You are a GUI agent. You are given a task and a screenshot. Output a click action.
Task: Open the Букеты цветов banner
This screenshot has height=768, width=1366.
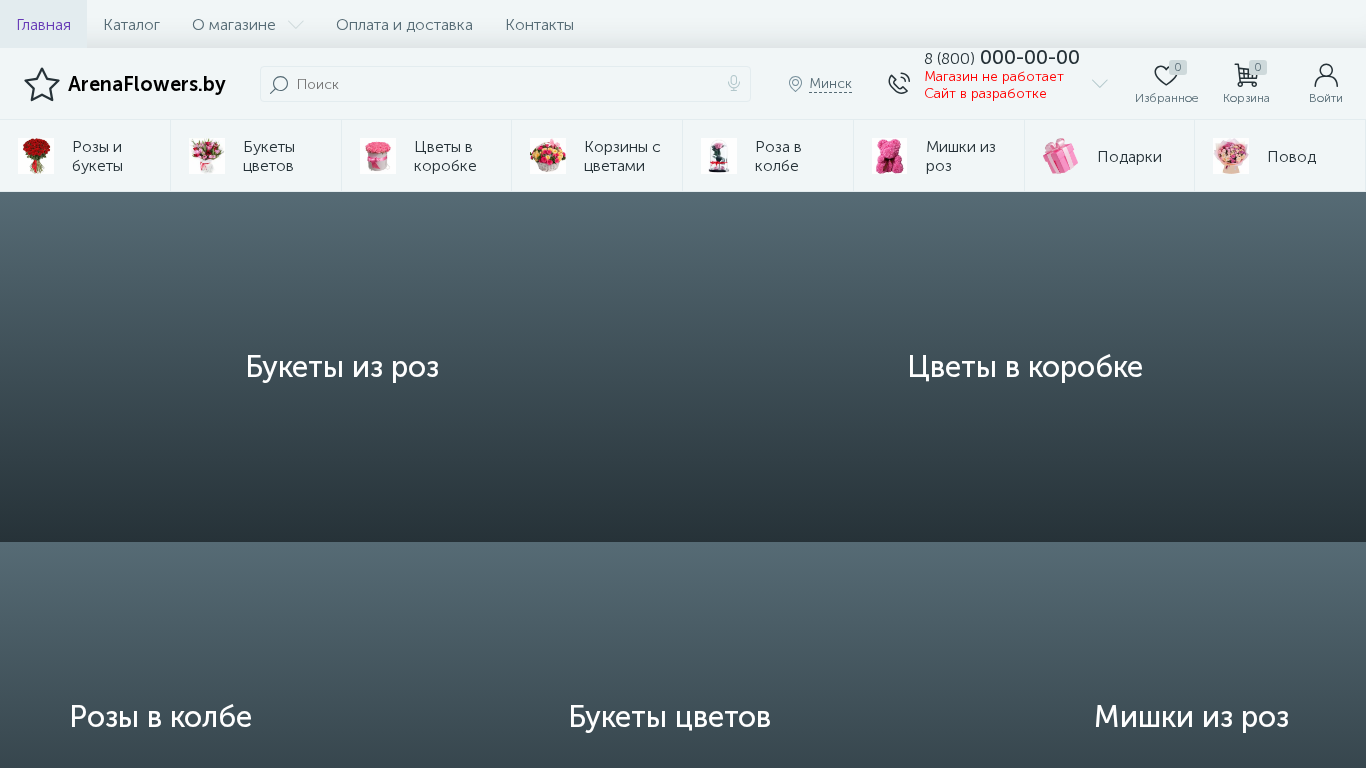click(669, 717)
